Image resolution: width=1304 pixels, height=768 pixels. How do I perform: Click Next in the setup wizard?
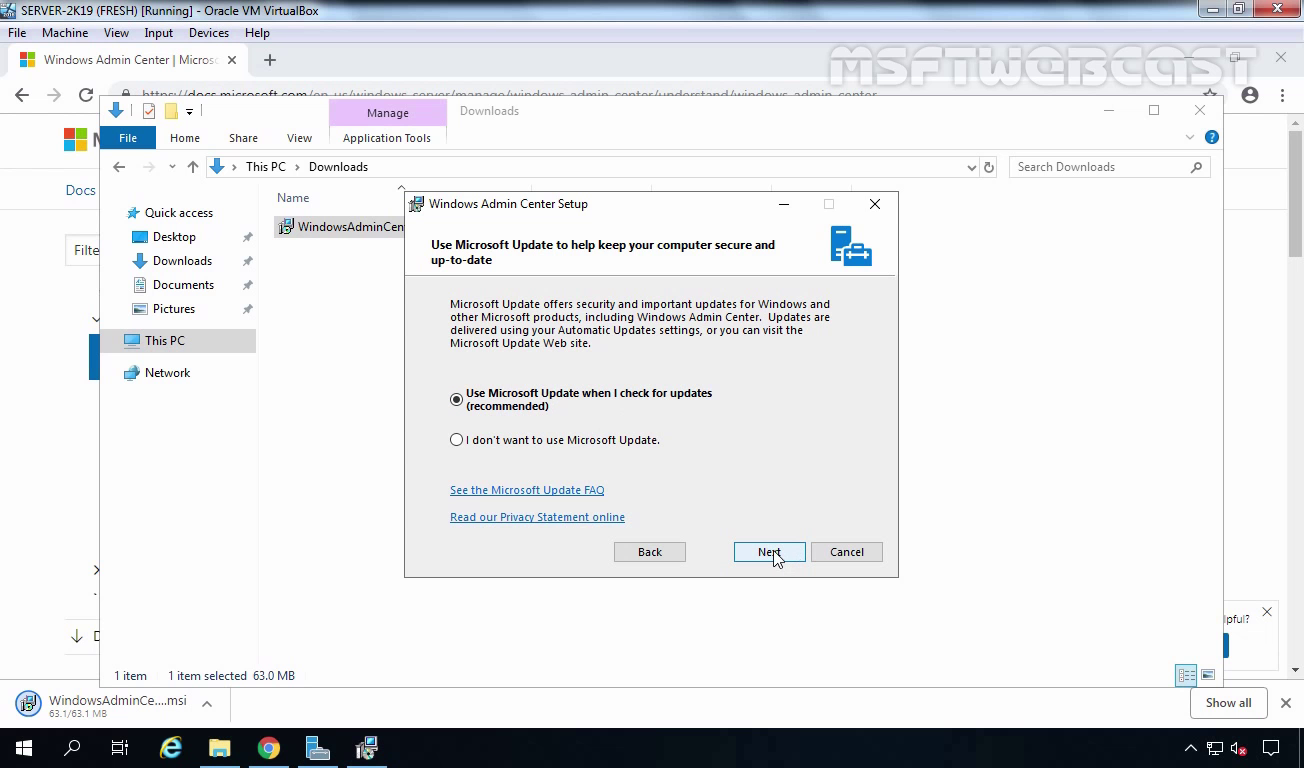769,552
